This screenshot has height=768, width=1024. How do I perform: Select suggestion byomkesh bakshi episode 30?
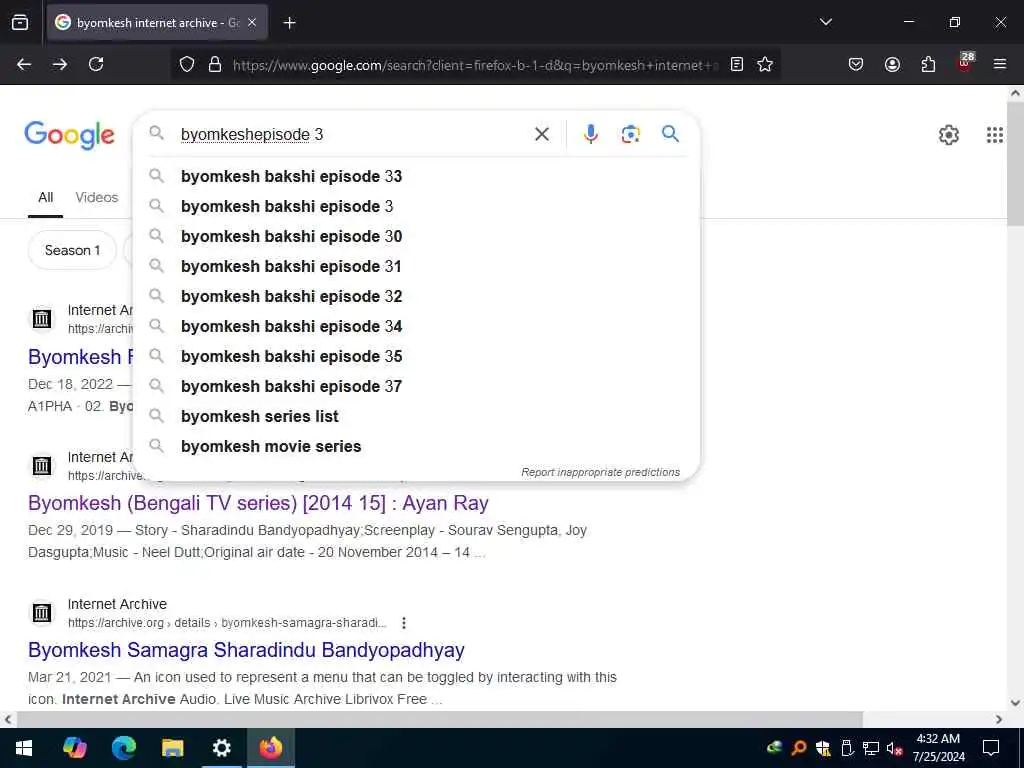(x=417, y=236)
